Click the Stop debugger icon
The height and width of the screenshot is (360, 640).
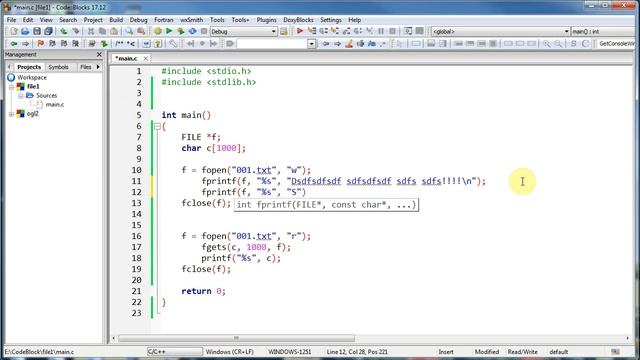tap(392, 31)
